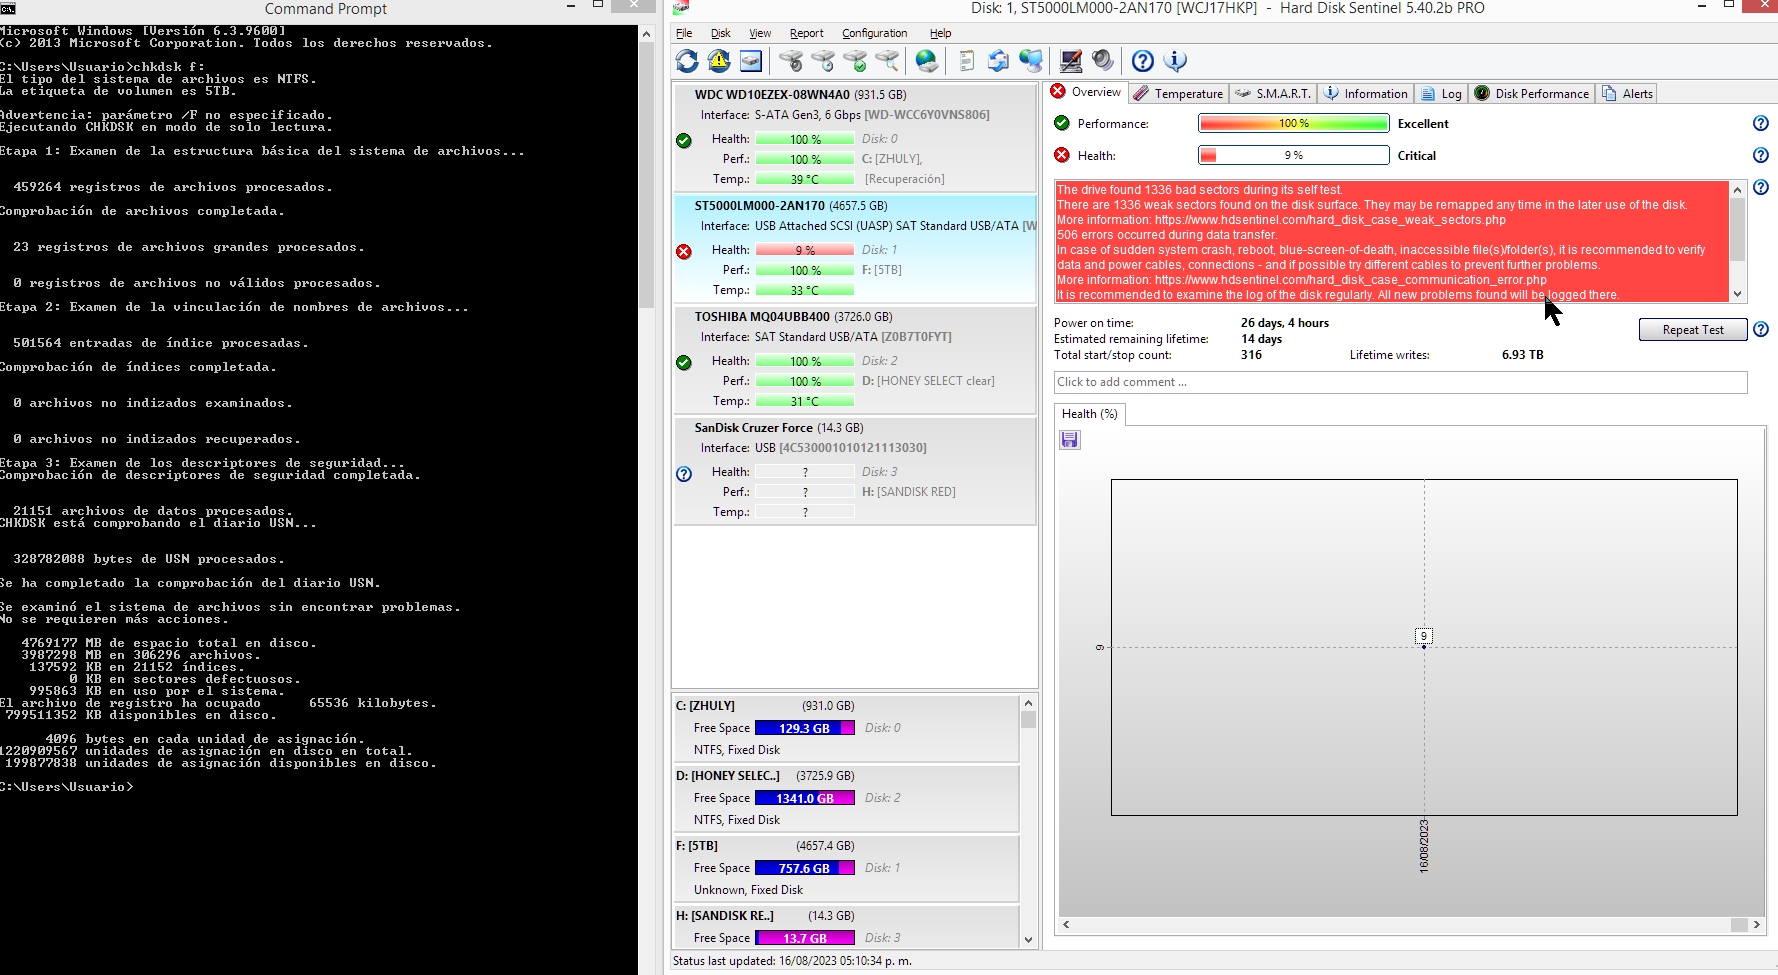Click the save icon above the Health graph

click(1070, 440)
